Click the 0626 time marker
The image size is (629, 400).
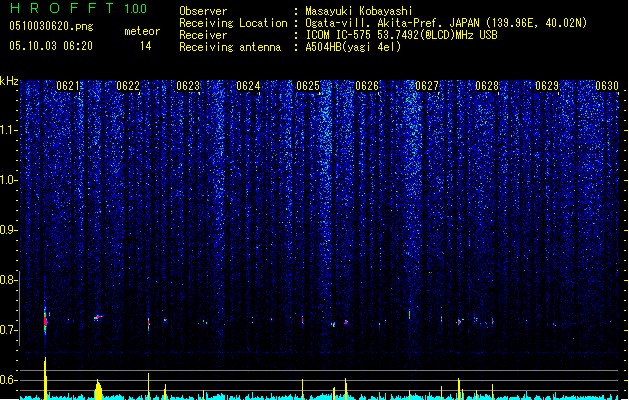(x=367, y=86)
